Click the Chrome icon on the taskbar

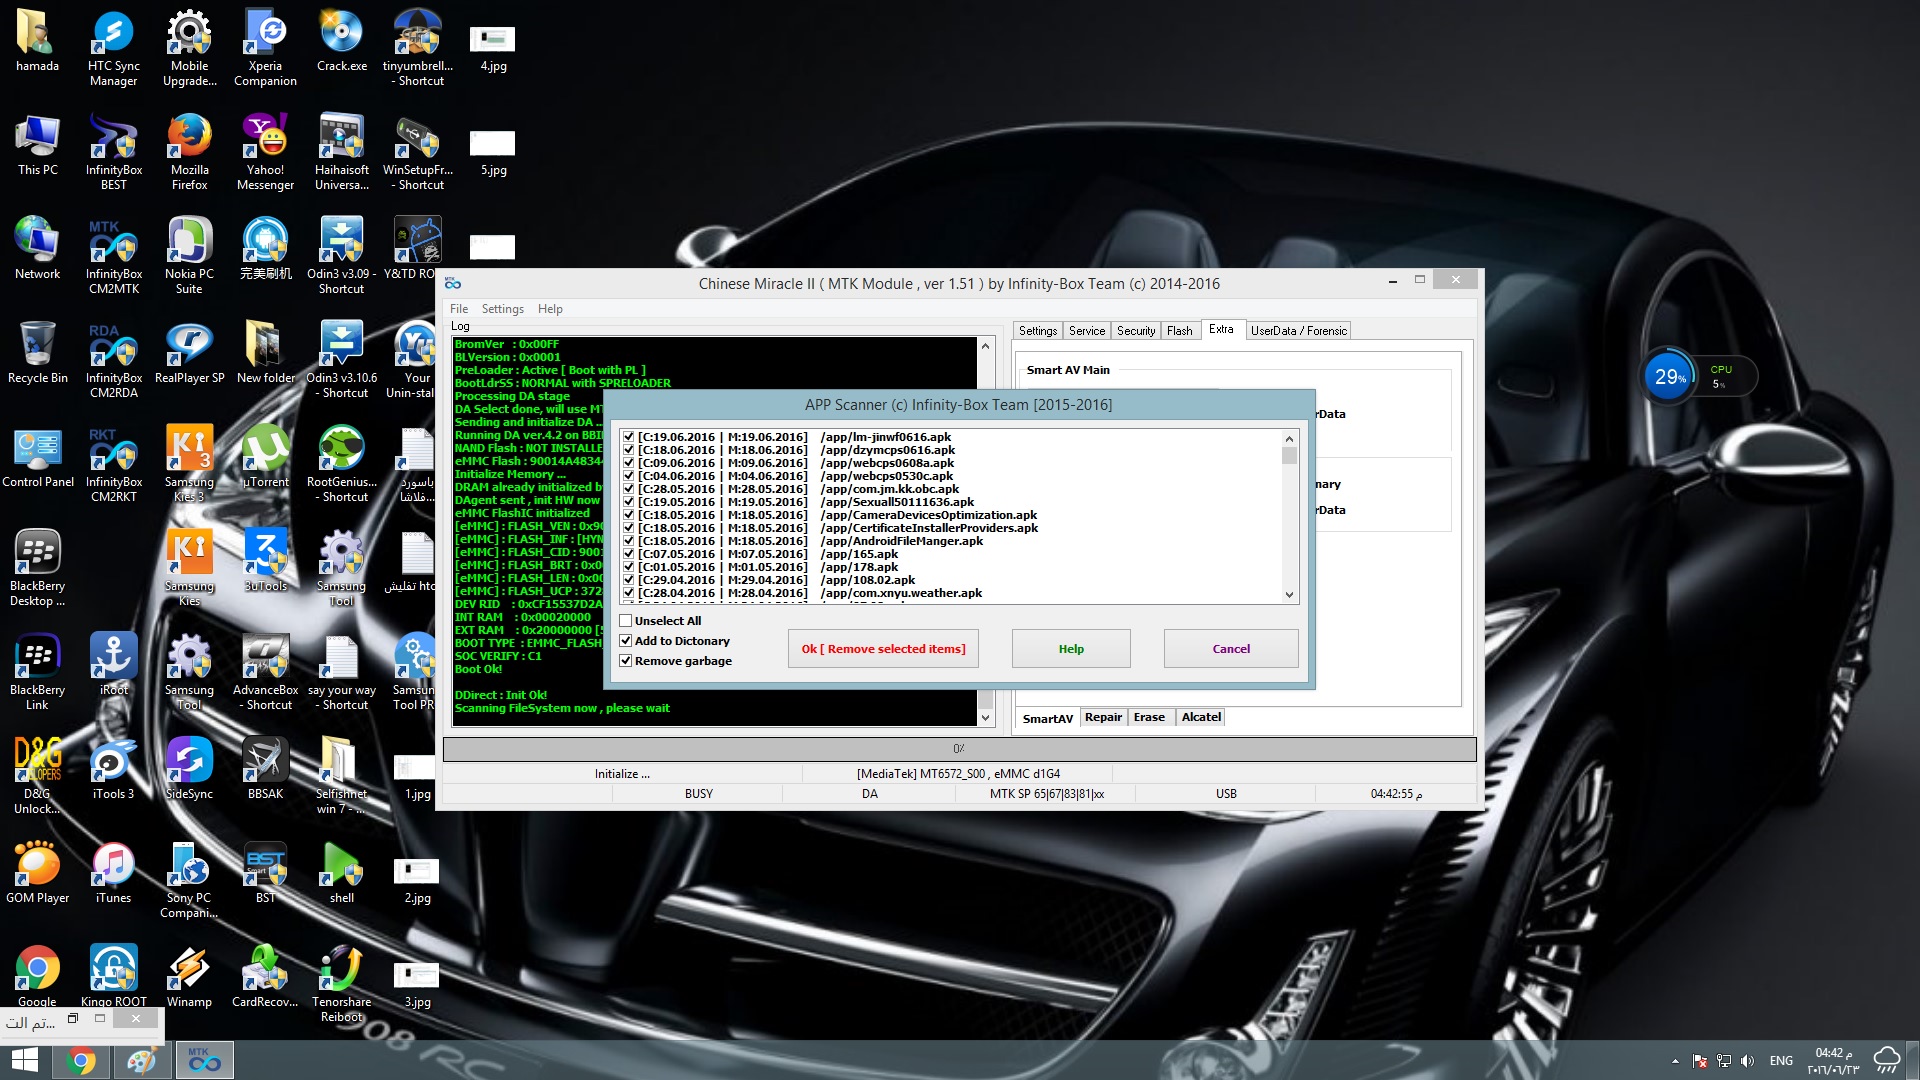[x=82, y=1060]
